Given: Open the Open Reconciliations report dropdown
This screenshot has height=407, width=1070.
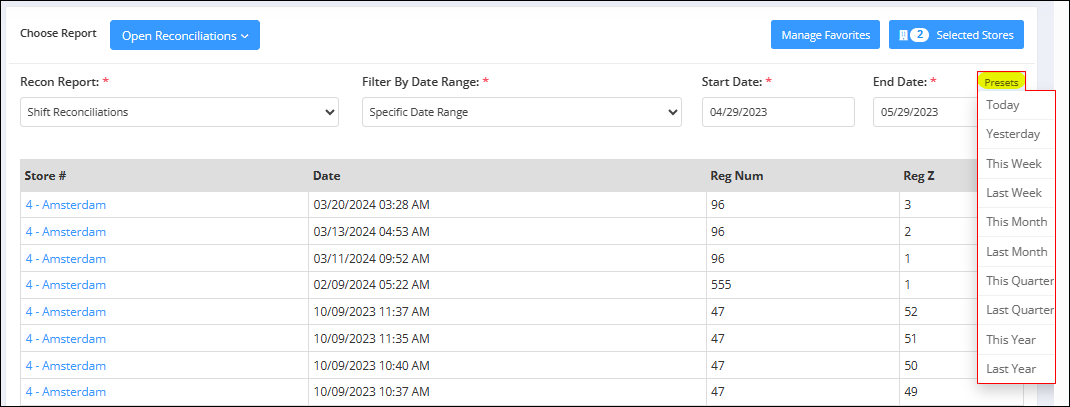Looking at the screenshot, I should pyautogui.click(x=185, y=36).
